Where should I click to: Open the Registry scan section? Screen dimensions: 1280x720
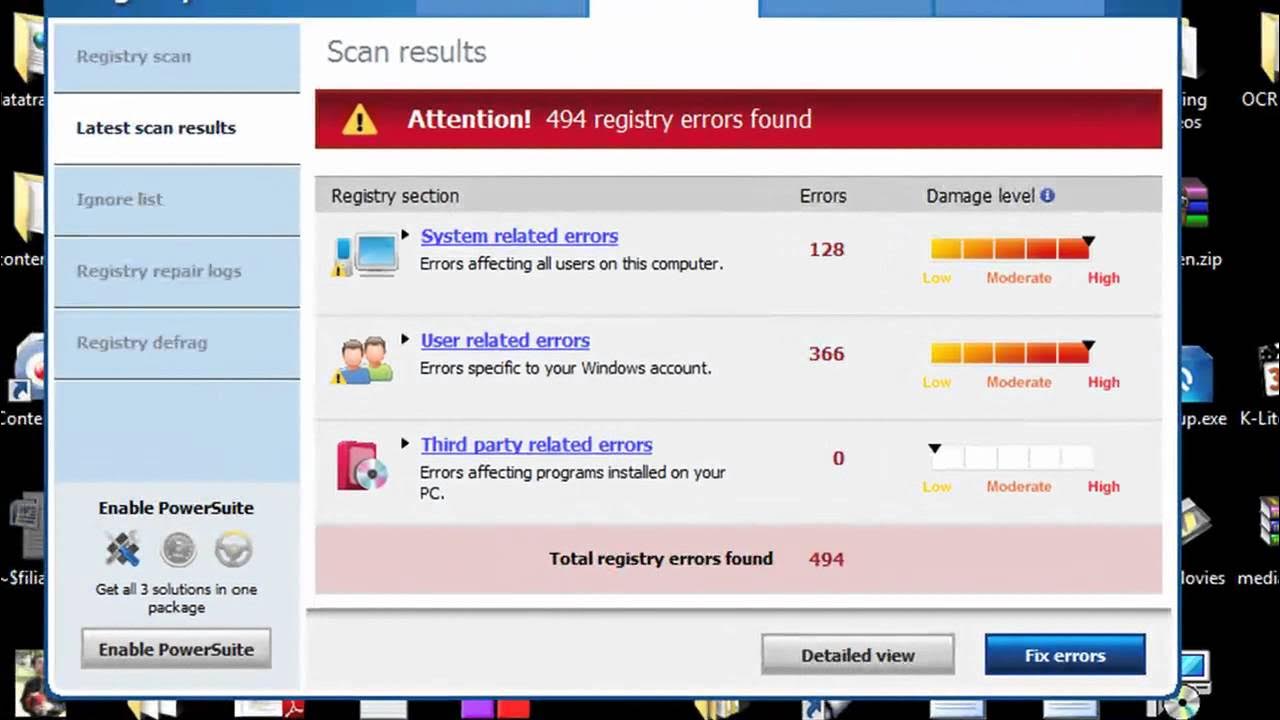coord(177,57)
